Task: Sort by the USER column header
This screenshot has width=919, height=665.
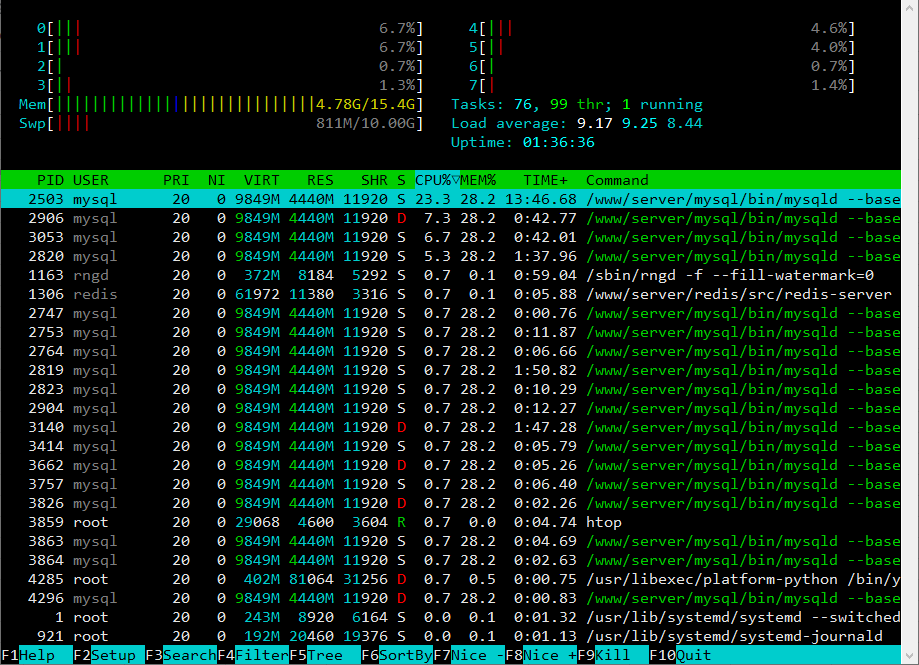Action: tap(88, 180)
